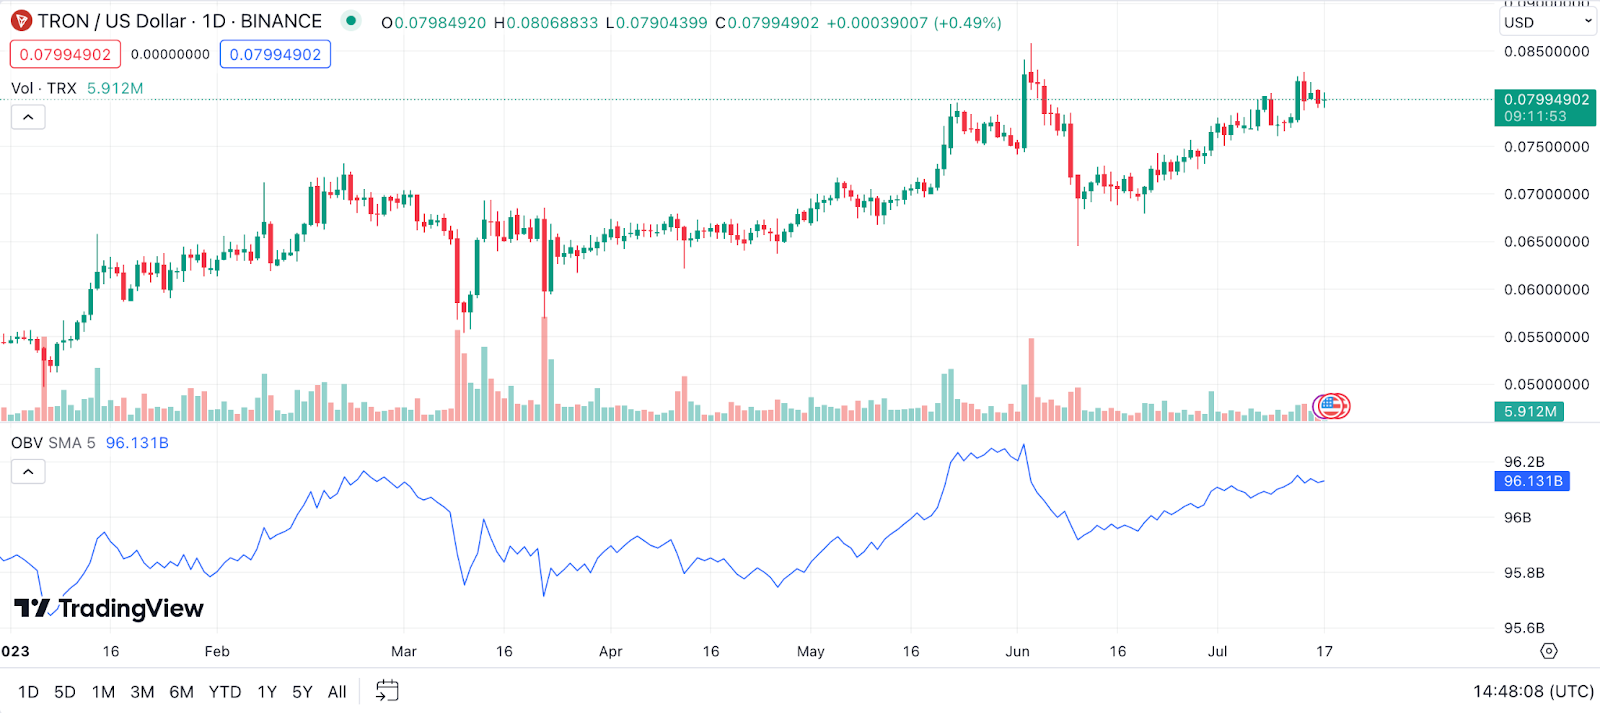The image size is (1600, 713).
Task: Click the US flag economic event marker
Action: coord(1331,406)
